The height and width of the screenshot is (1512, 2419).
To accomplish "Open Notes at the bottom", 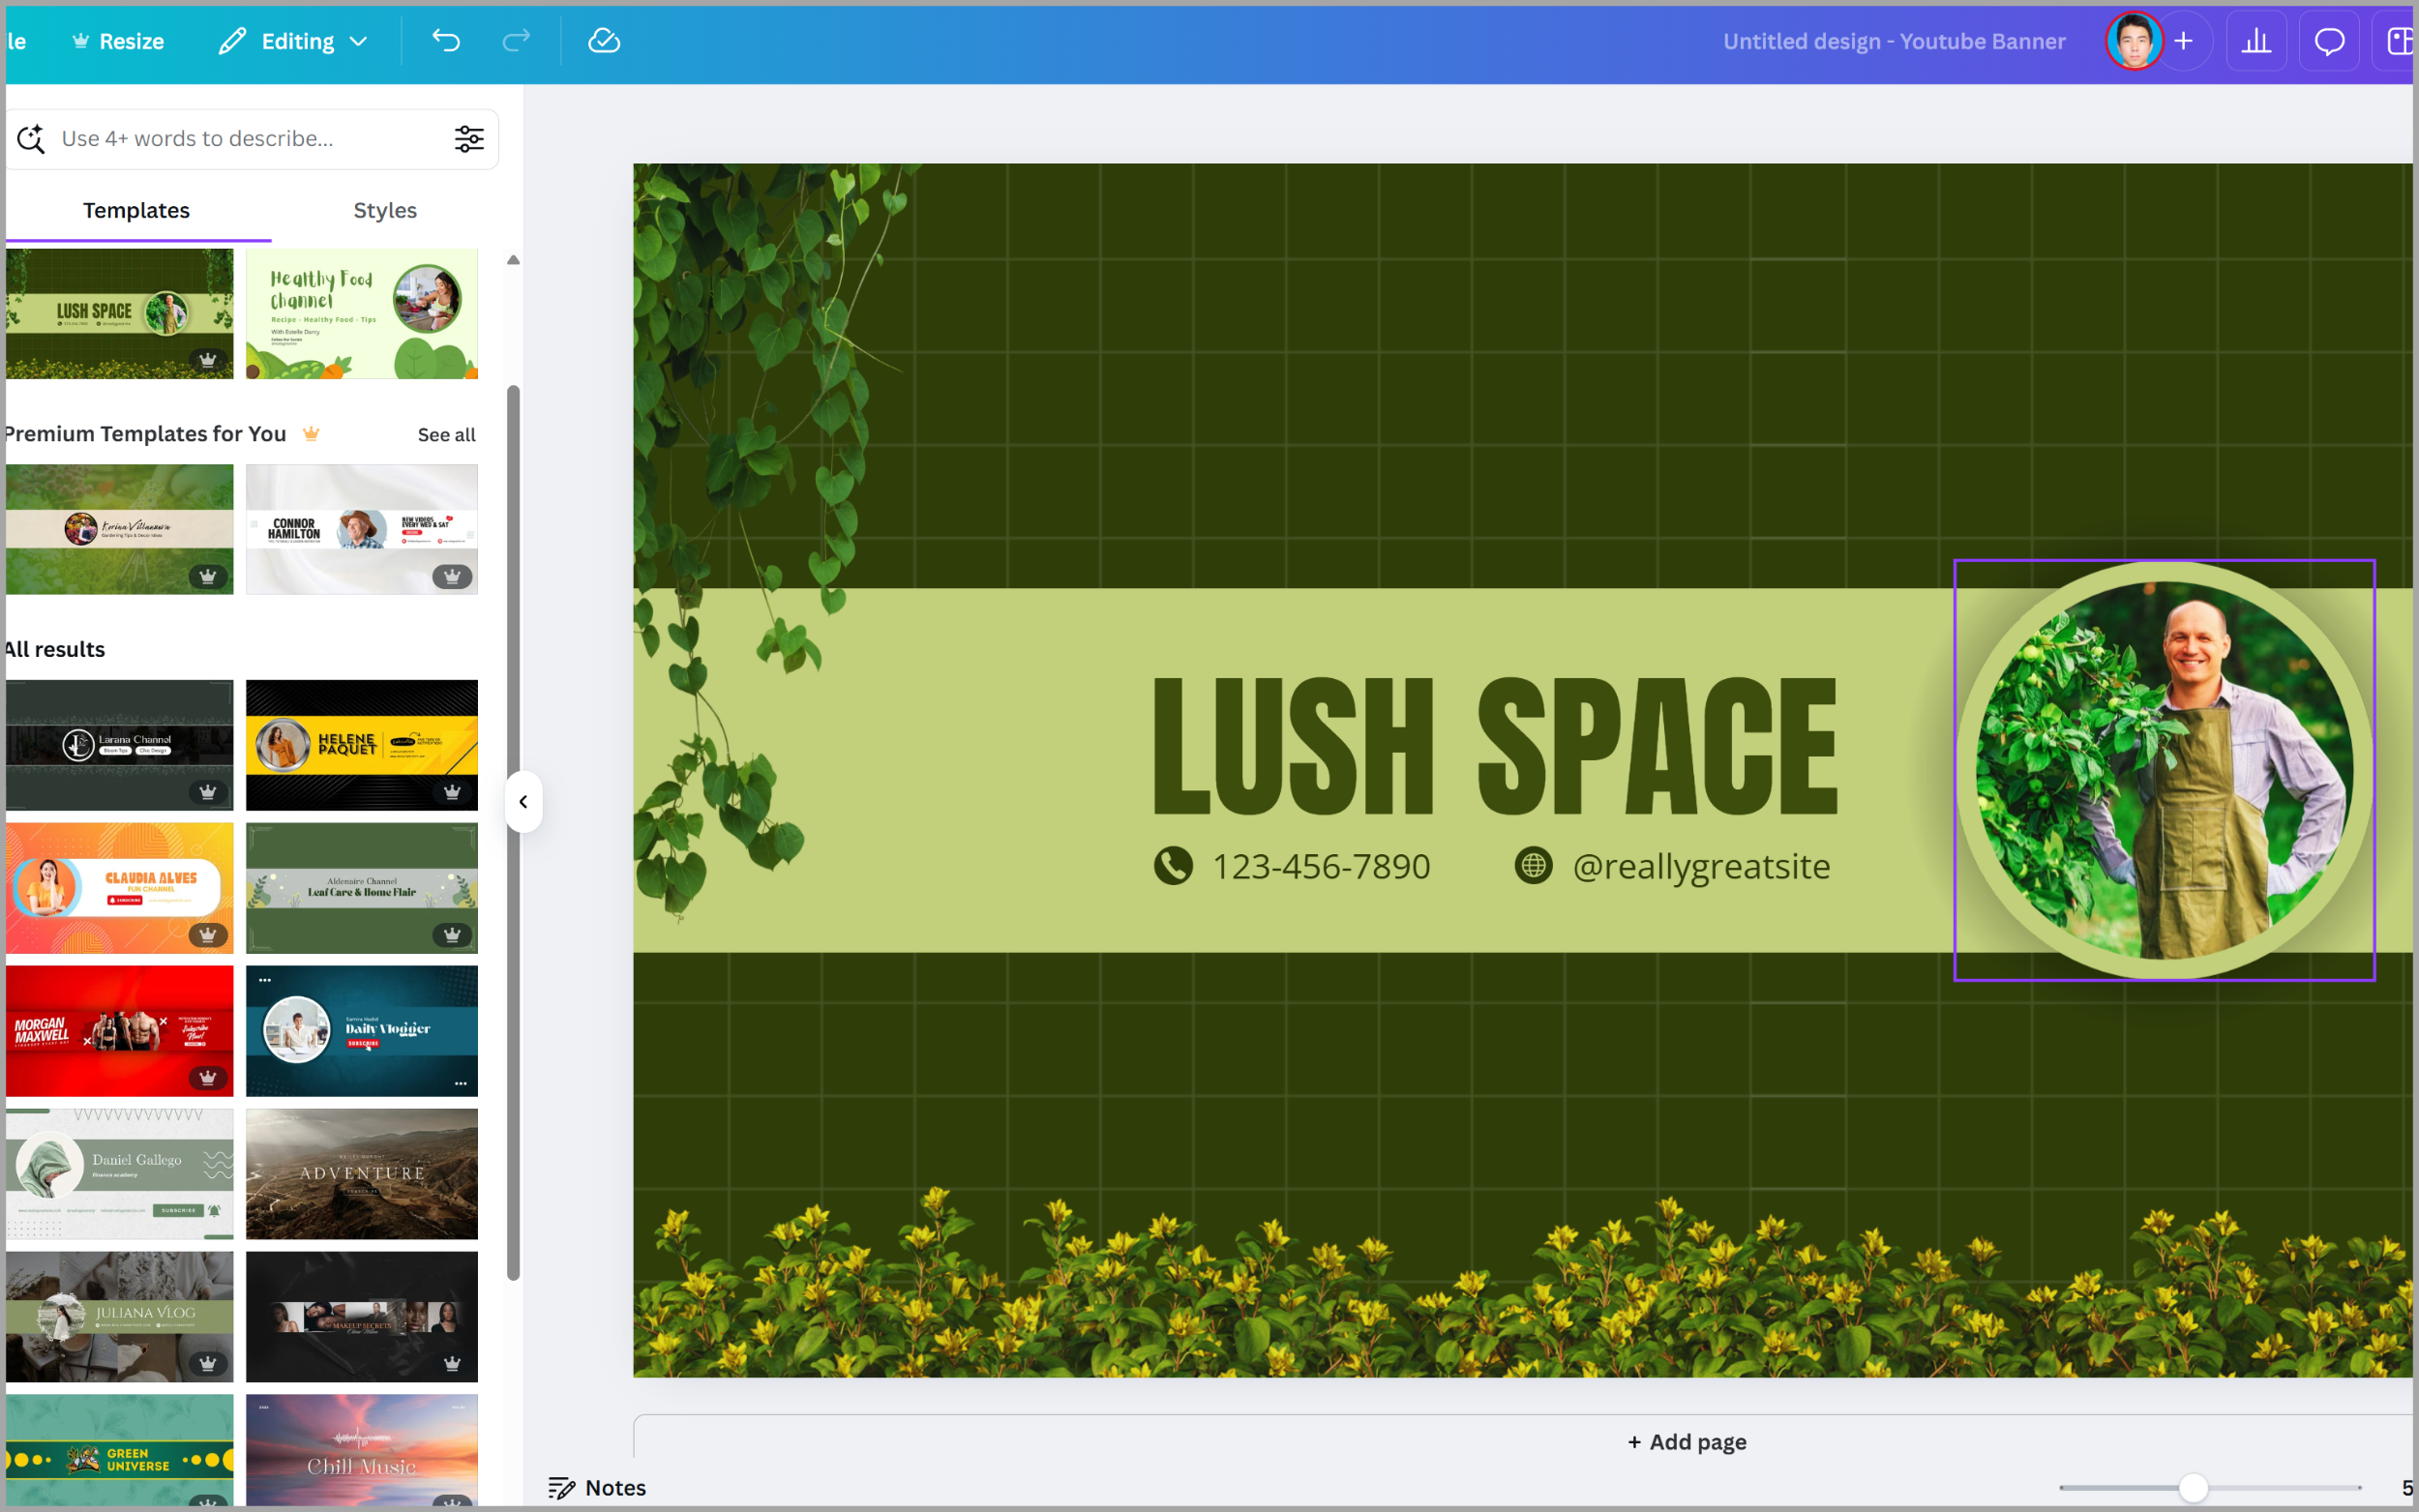I will [597, 1487].
